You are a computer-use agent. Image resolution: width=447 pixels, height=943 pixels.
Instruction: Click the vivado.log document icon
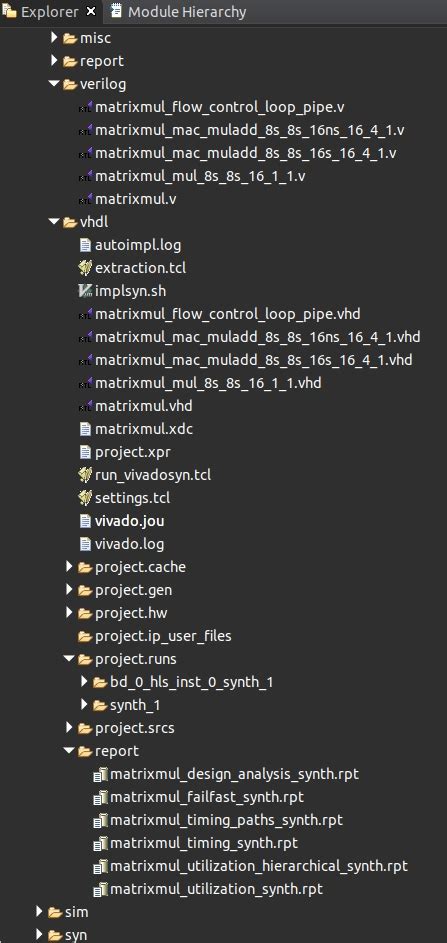tap(85, 544)
